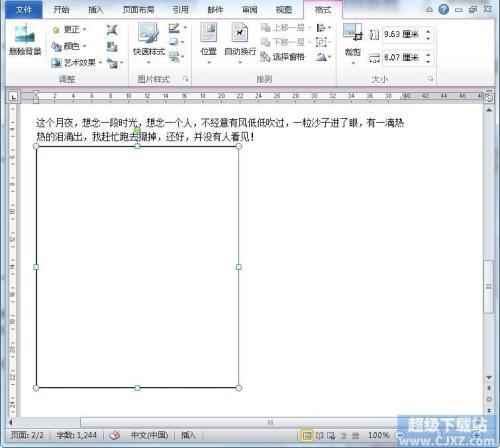Click the Selection Pane (选择窗格) button
Viewport: 500px width, 448px height.
(x=282, y=57)
